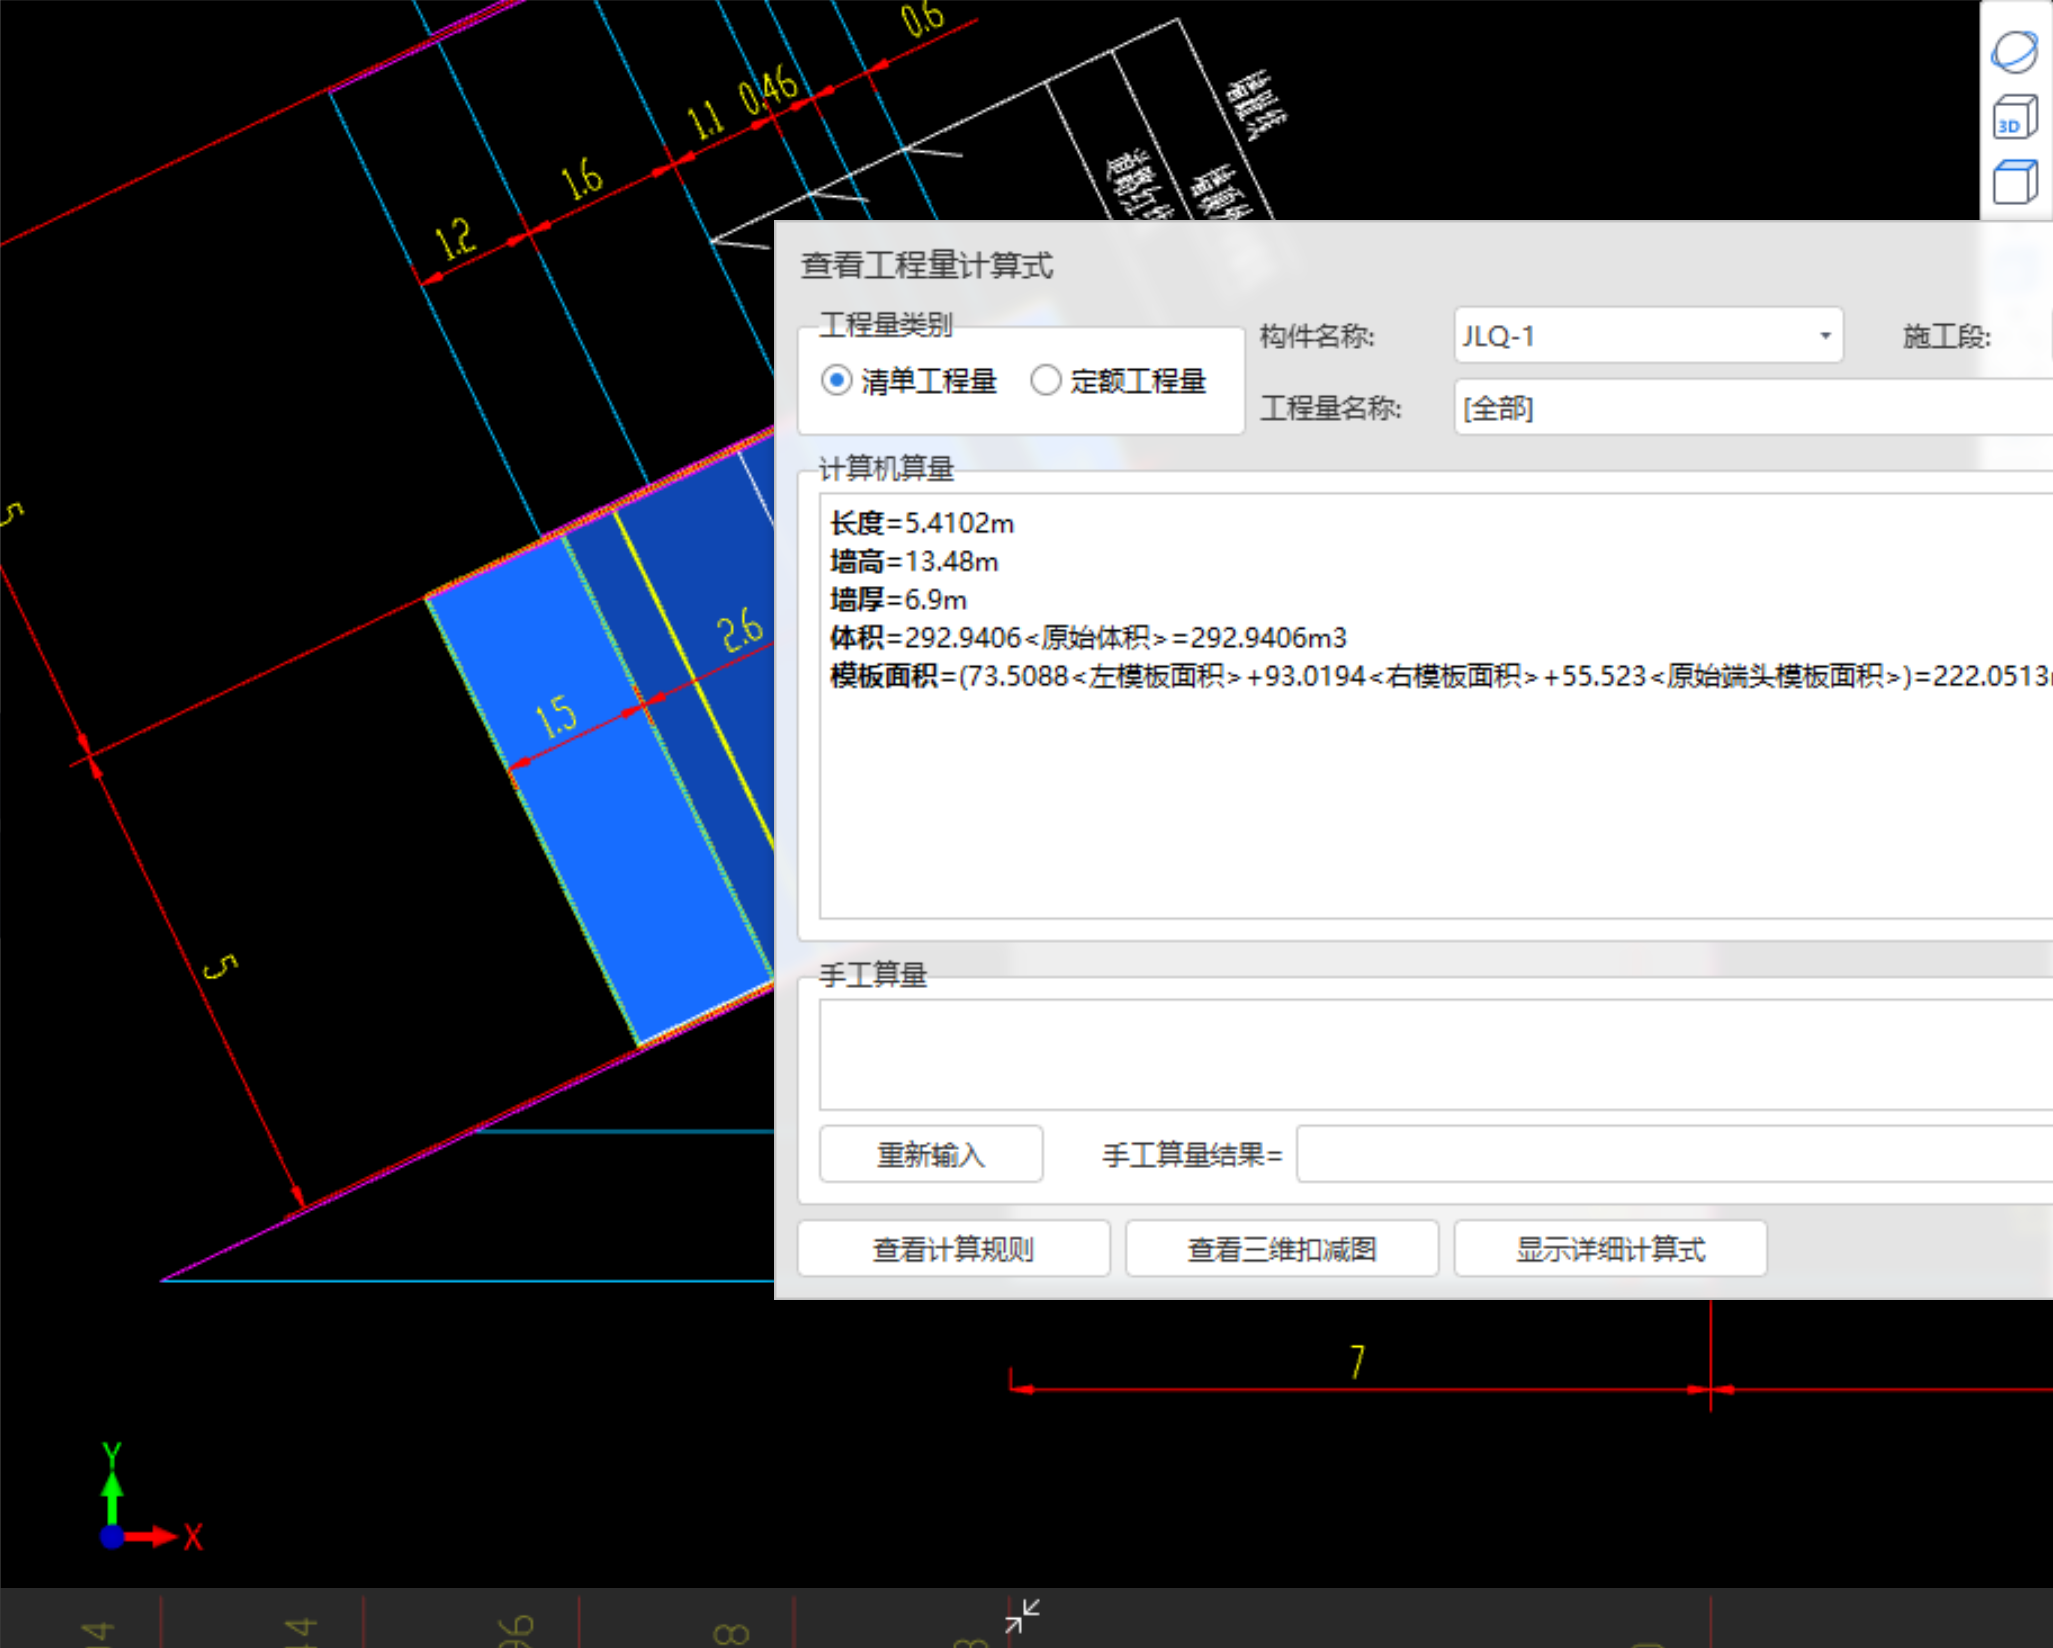Click the collapse arrows icon at bottom
This screenshot has height=1648, width=2053.
[1022, 1615]
